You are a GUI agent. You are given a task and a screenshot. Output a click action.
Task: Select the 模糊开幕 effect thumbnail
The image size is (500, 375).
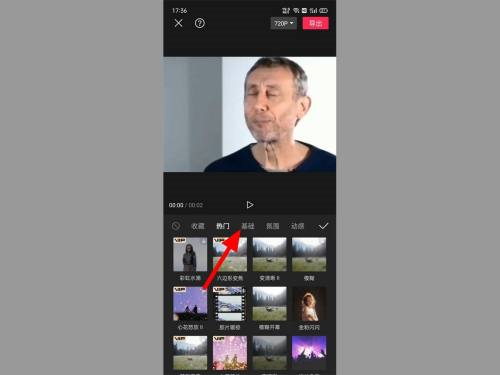tap(269, 304)
